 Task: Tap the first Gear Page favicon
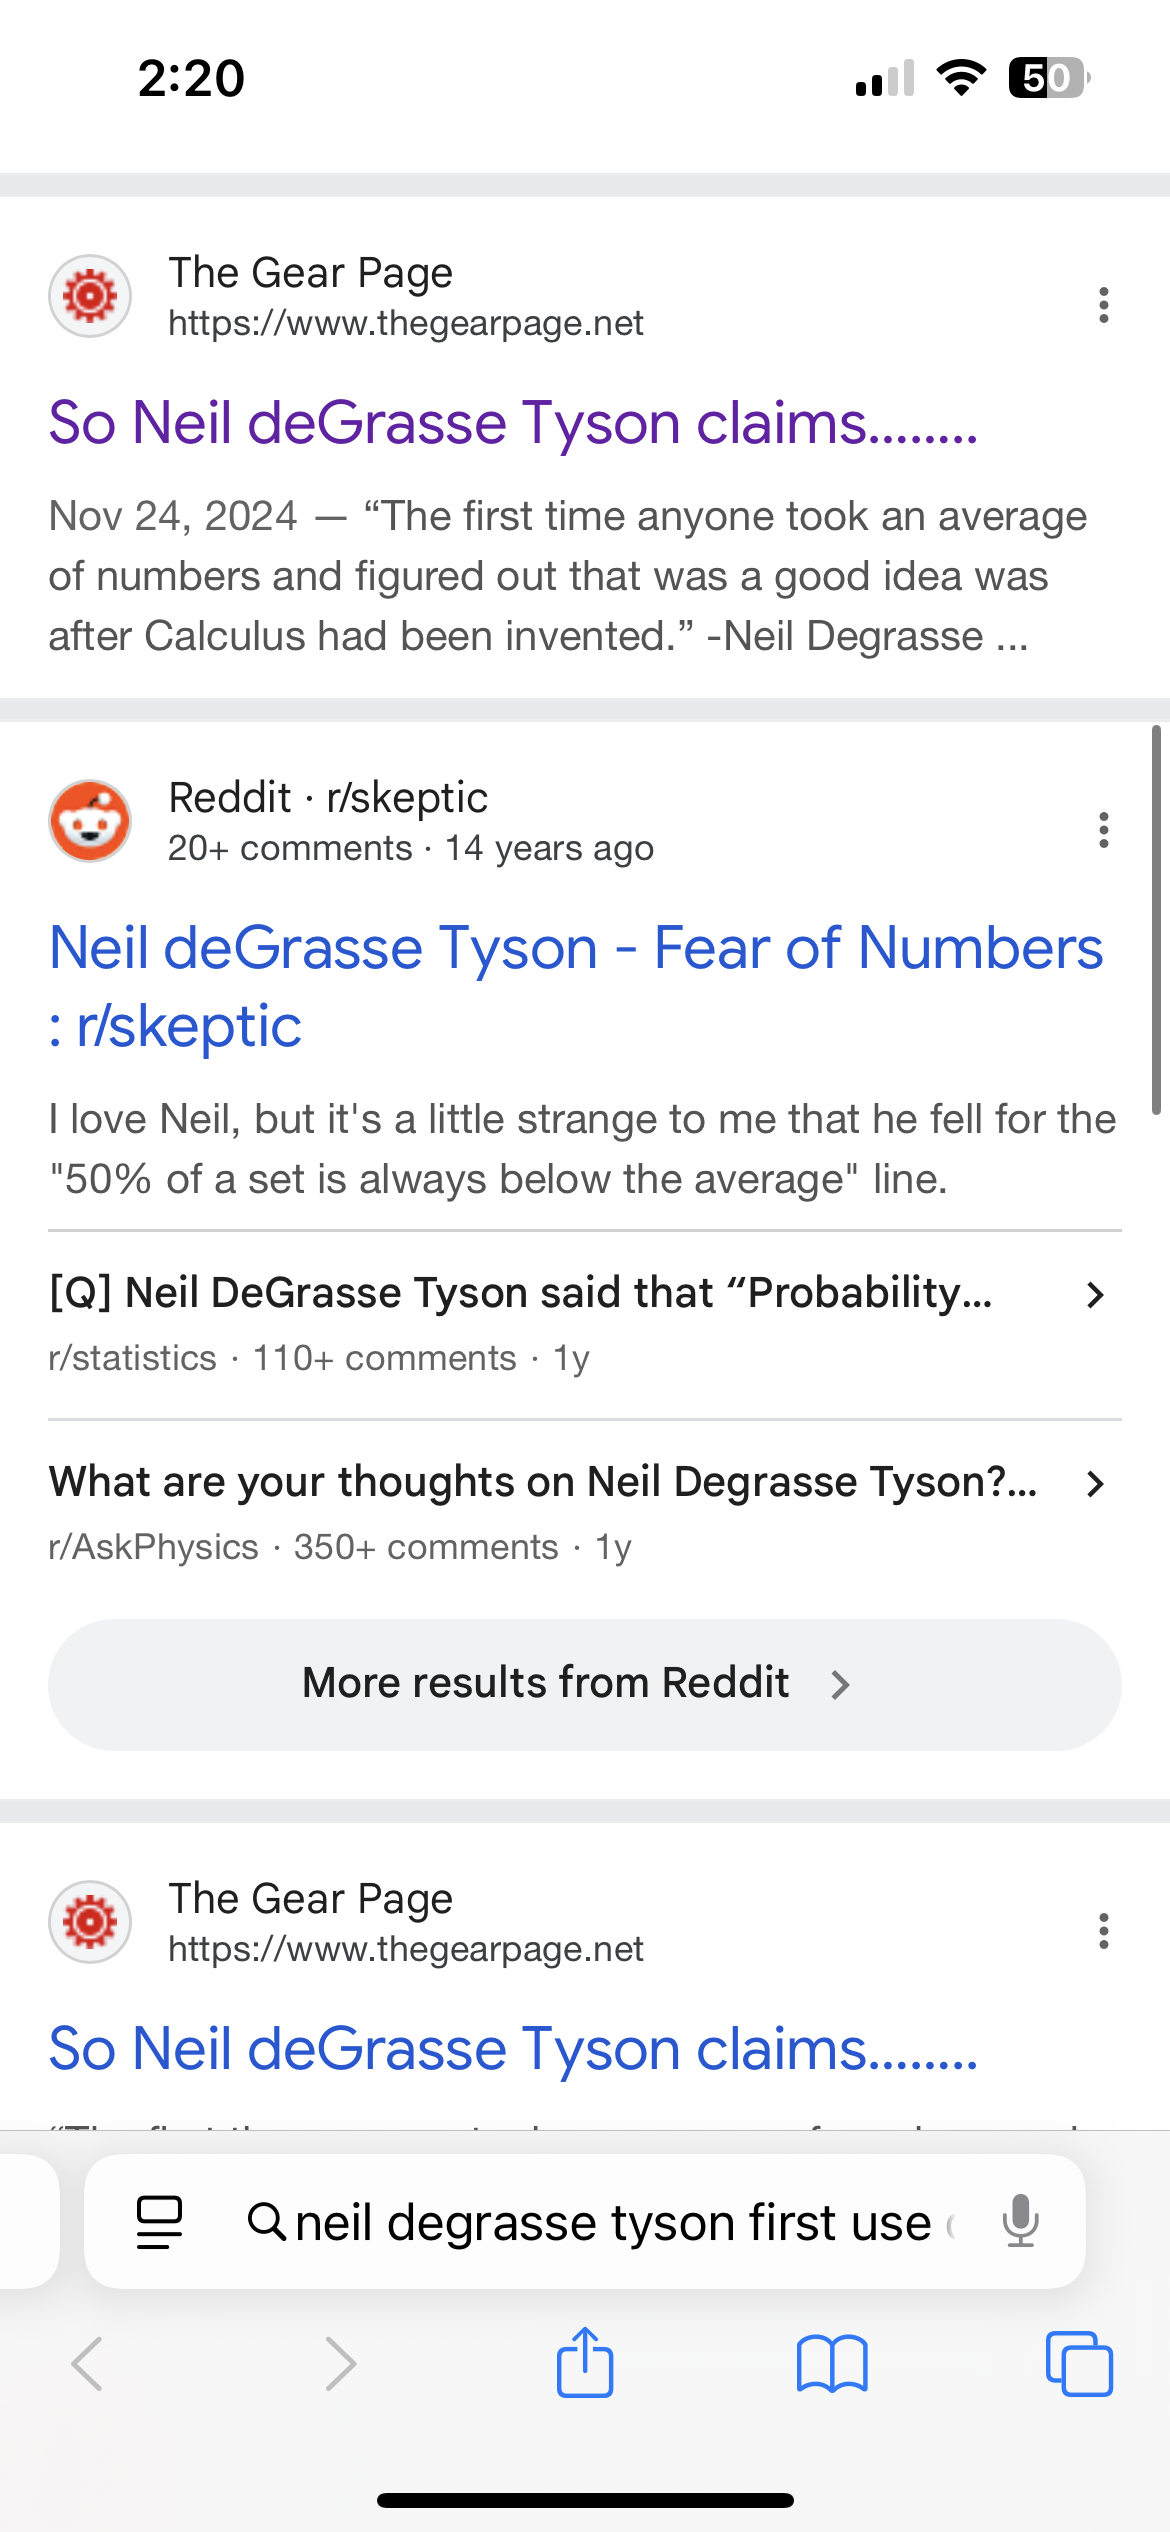pos(90,296)
